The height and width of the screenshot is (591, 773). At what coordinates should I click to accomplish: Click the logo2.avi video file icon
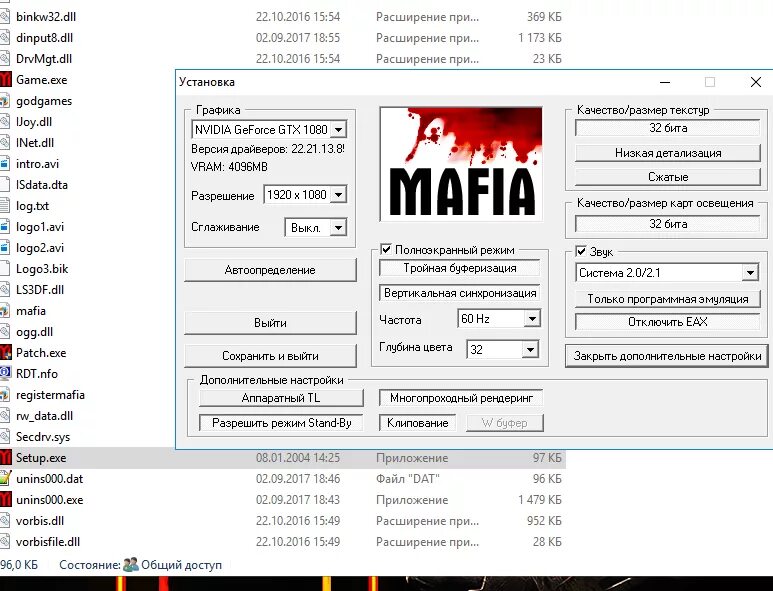click(4, 247)
